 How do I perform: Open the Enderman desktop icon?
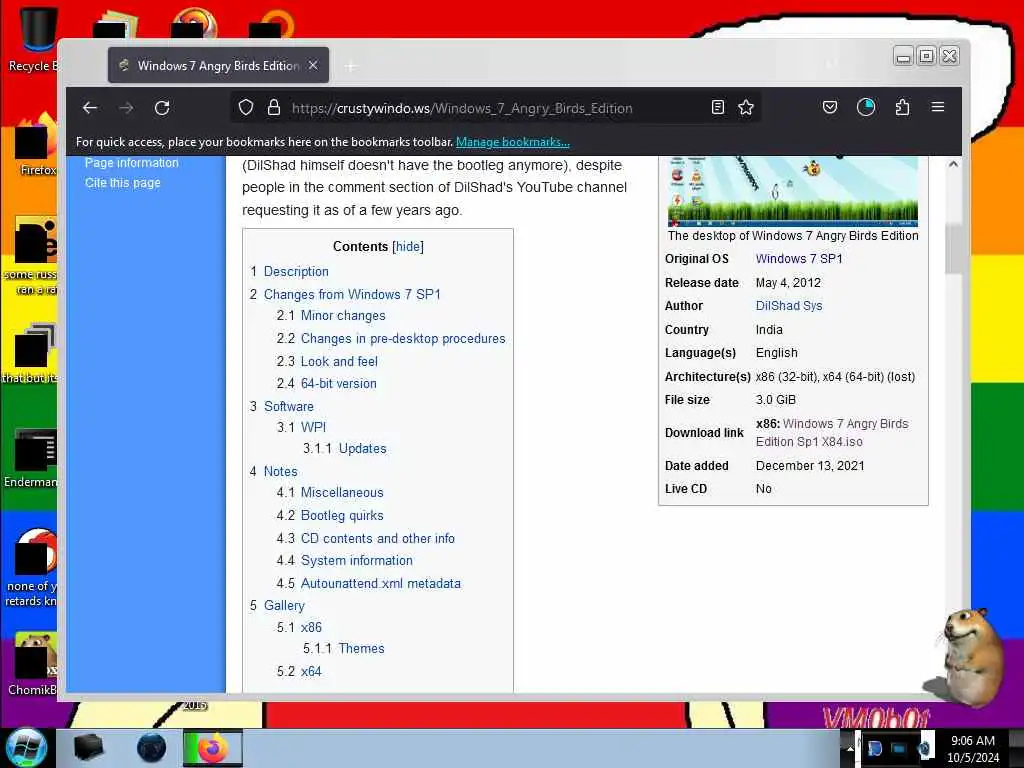pyautogui.click(x=33, y=458)
